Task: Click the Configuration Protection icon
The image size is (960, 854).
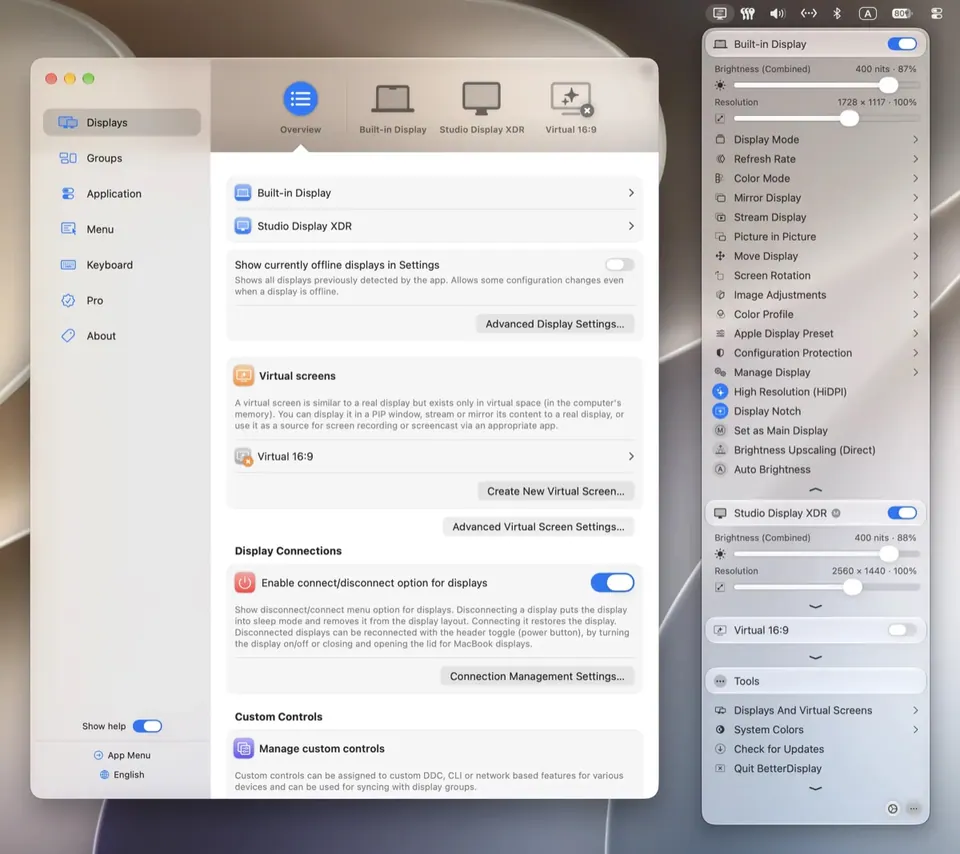Action: pos(721,353)
